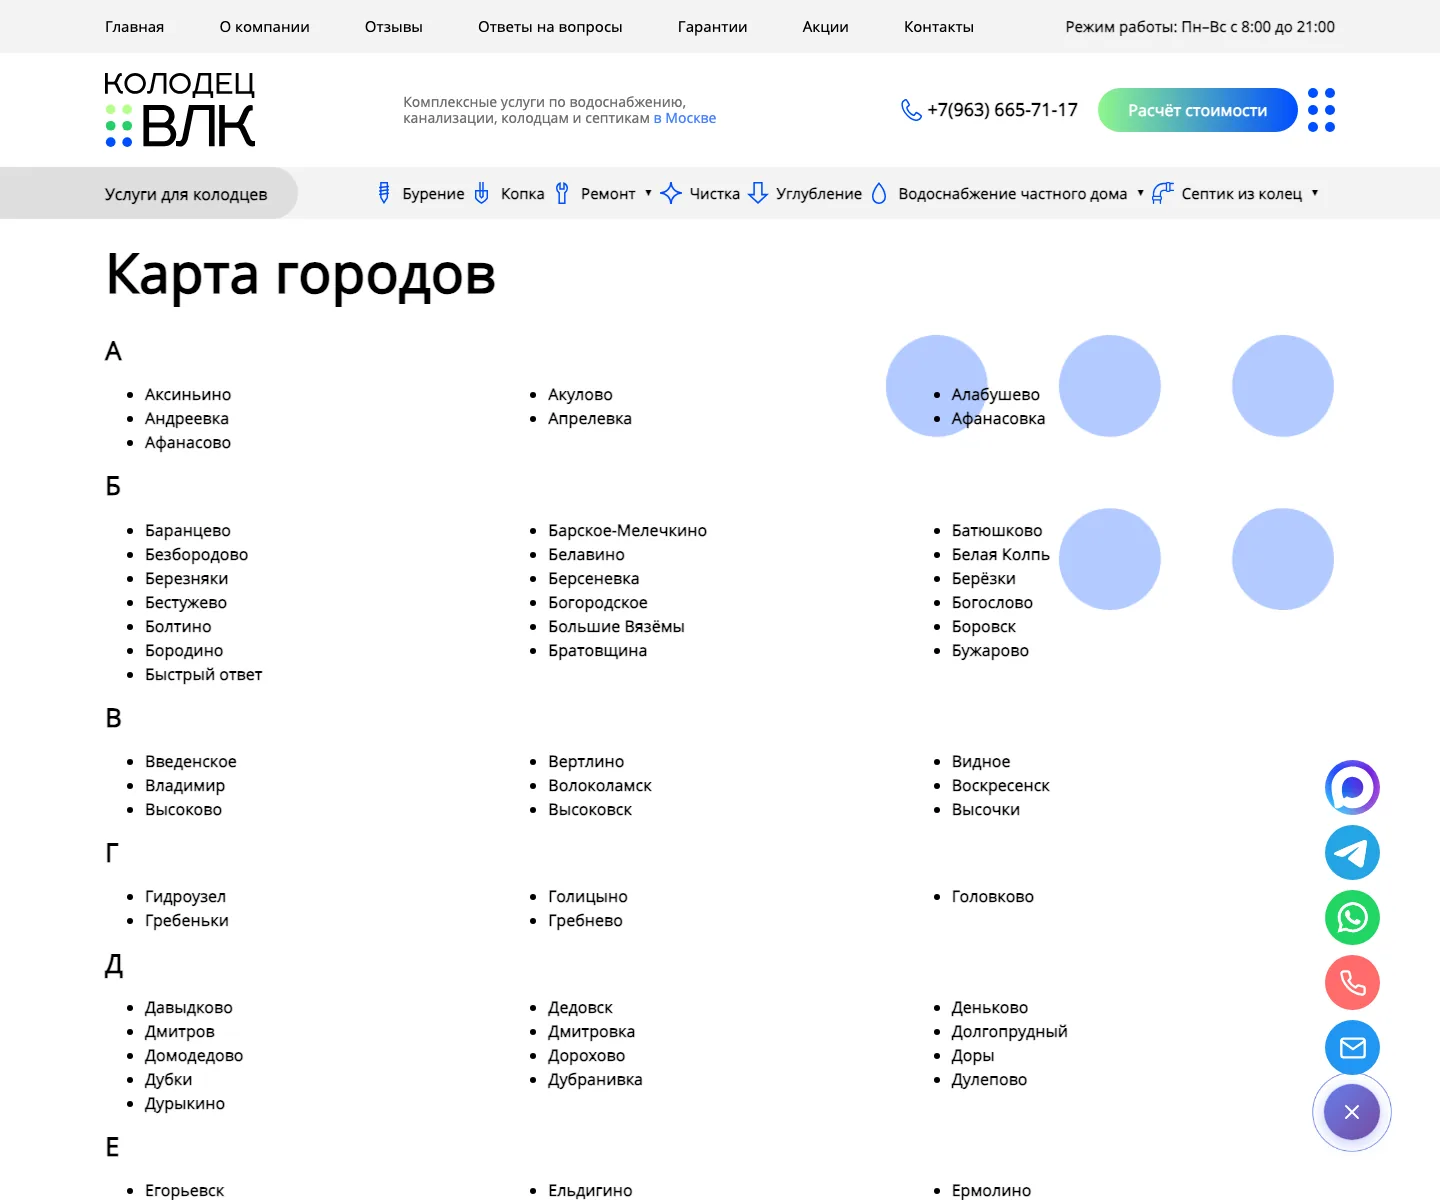Open the Волоколамск city link
The image size is (1440, 1200).
[x=600, y=786]
